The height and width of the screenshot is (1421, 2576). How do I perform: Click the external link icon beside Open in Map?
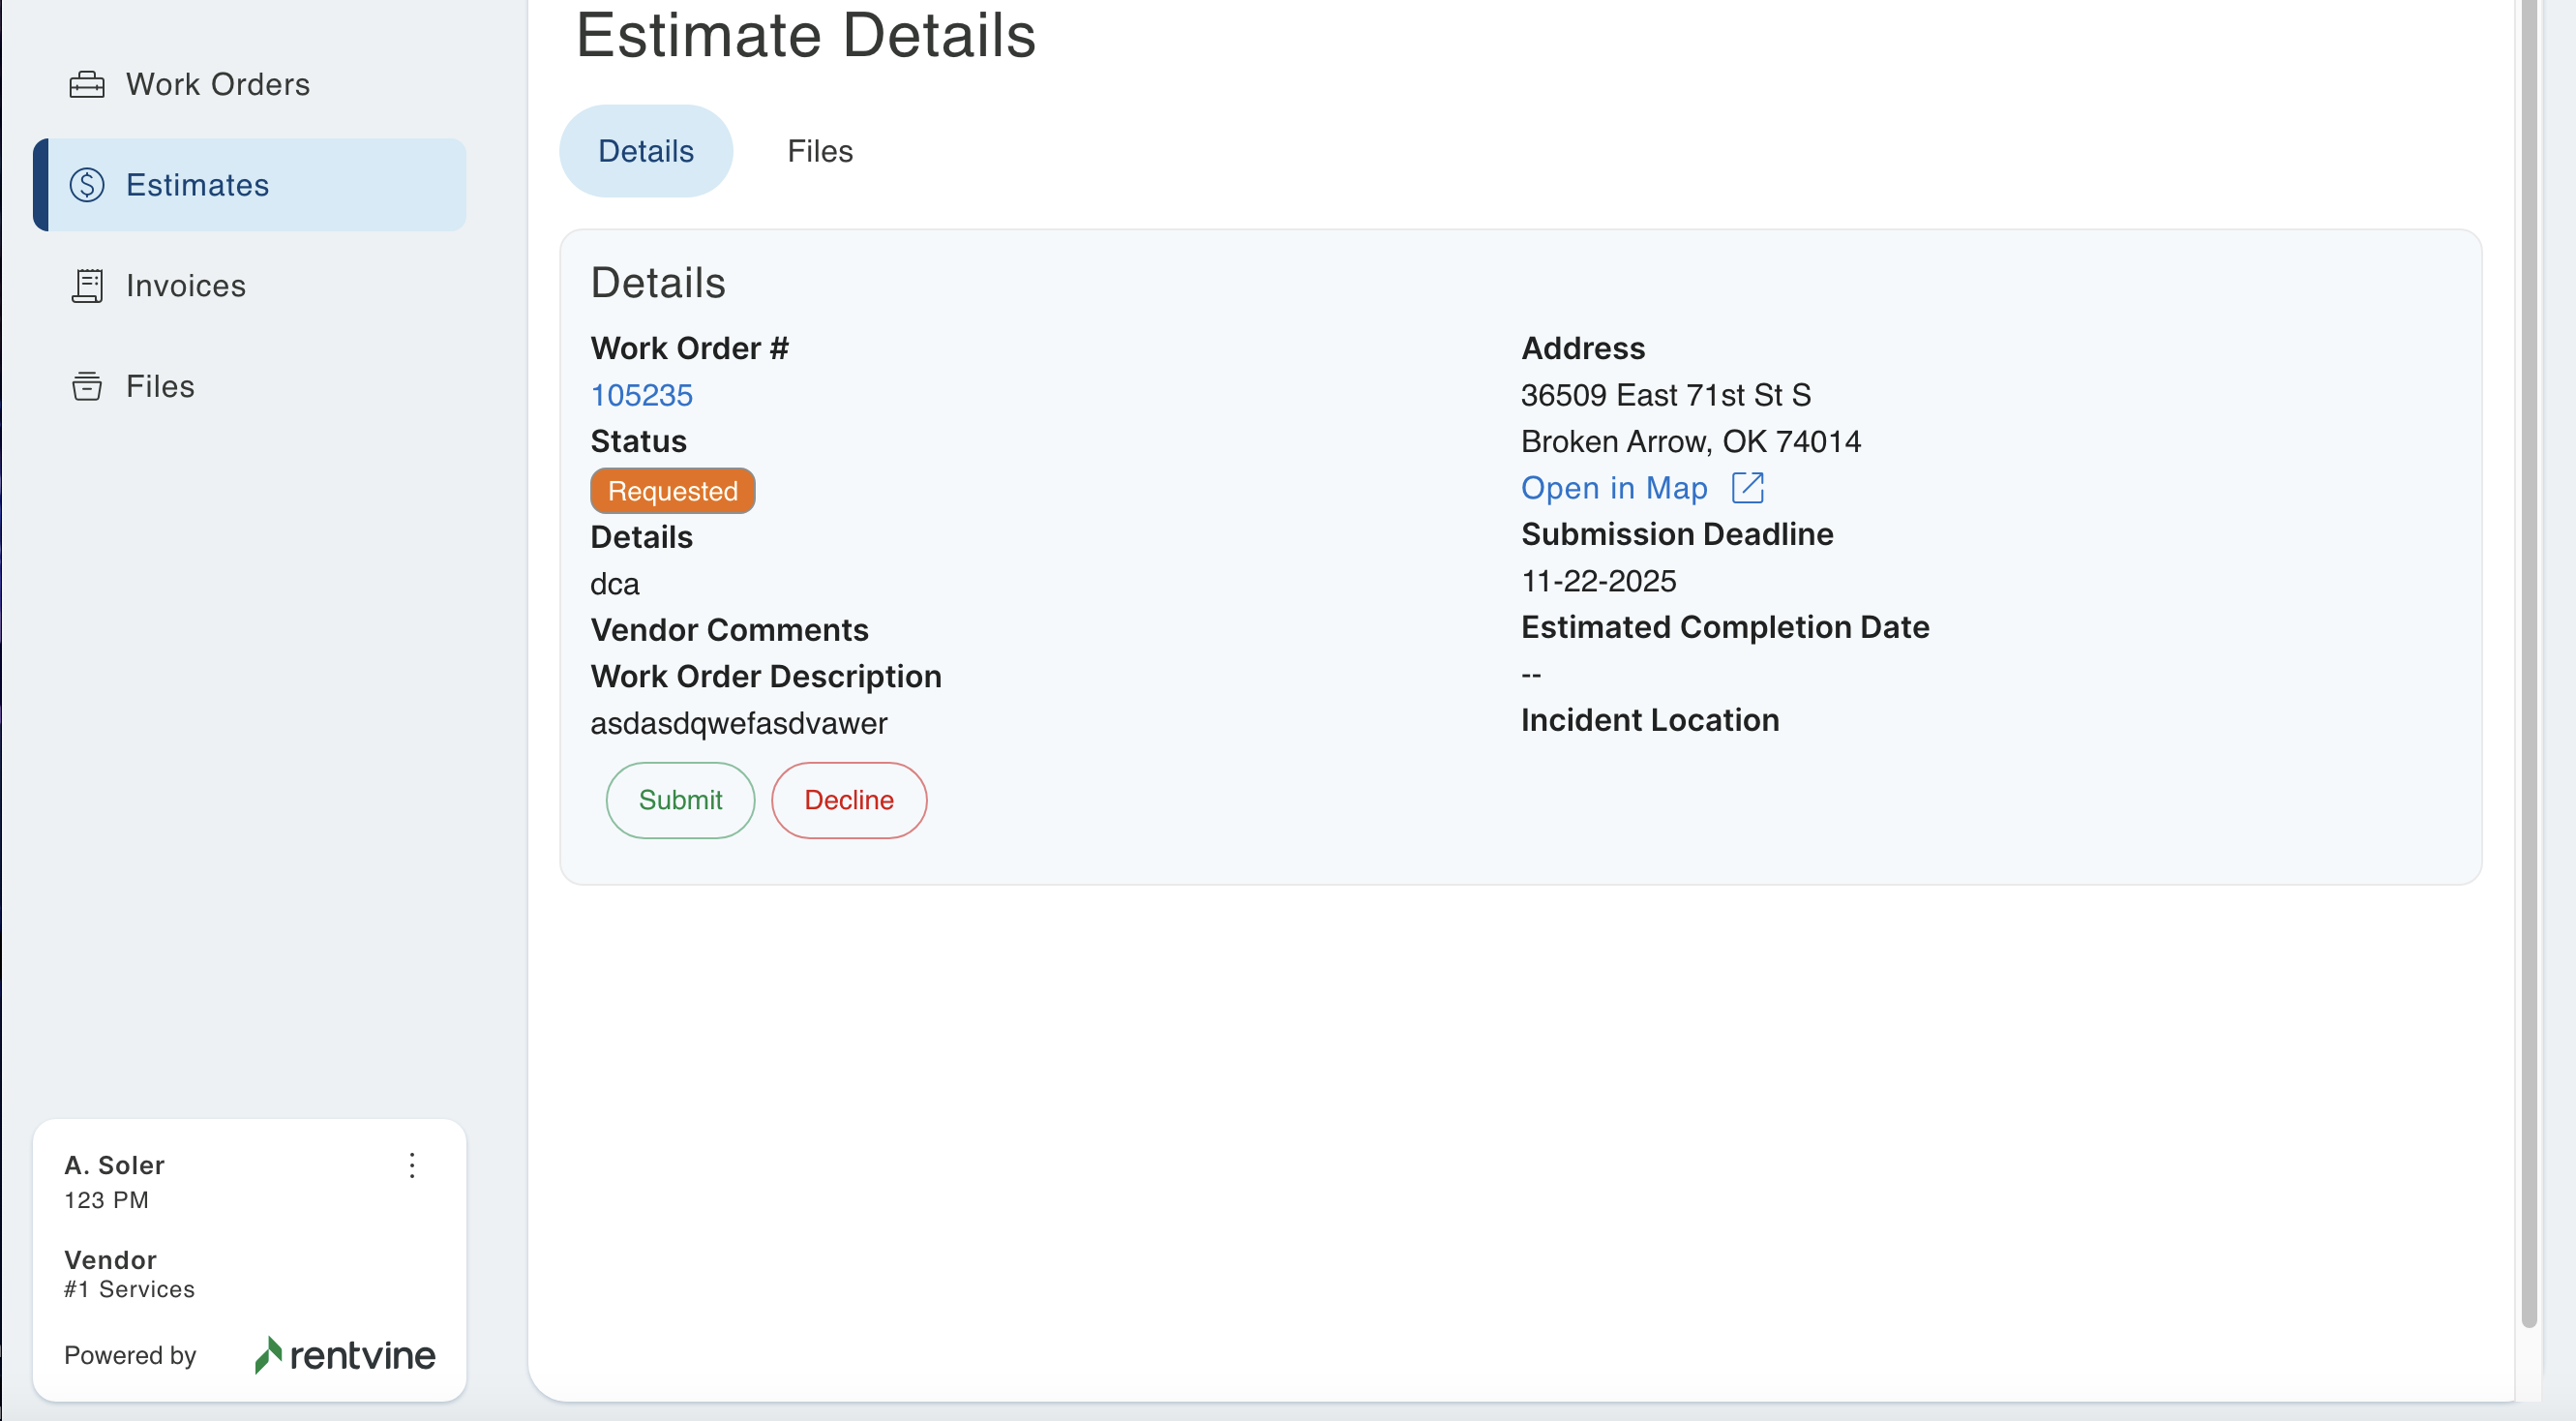1747,488
